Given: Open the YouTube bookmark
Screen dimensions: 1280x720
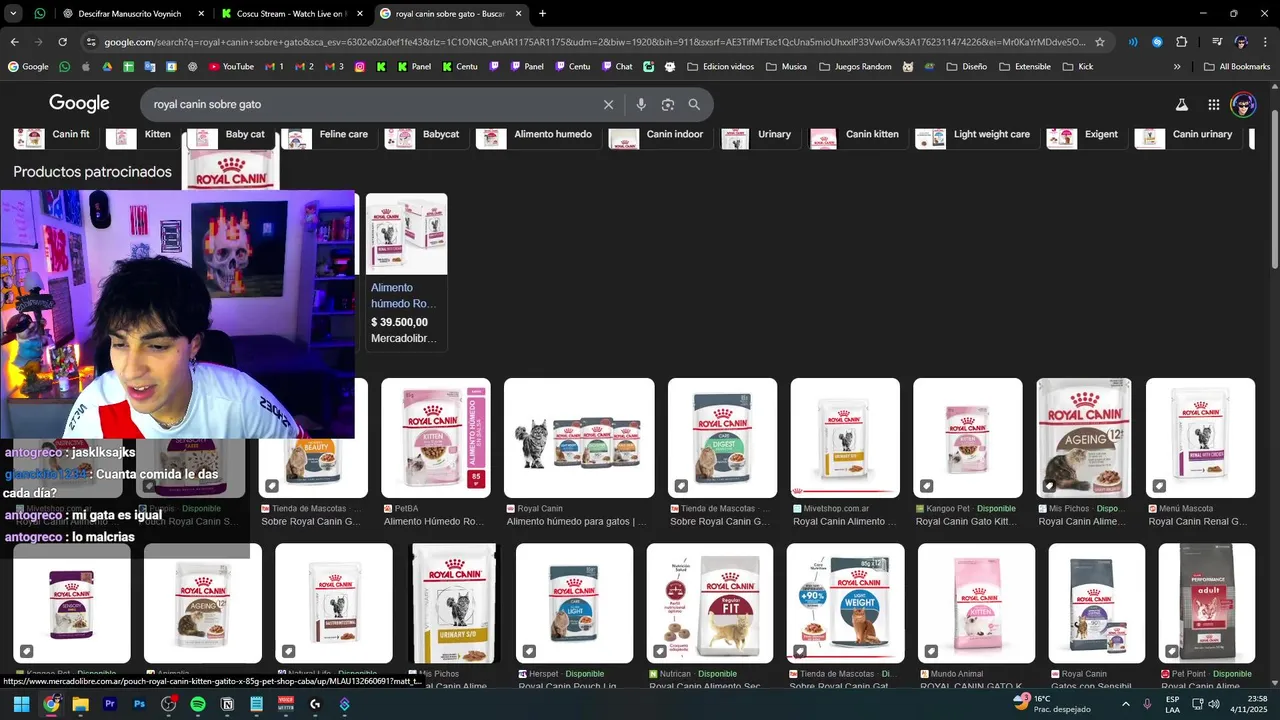Looking at the screenshot, I should [x=231, y=66].
